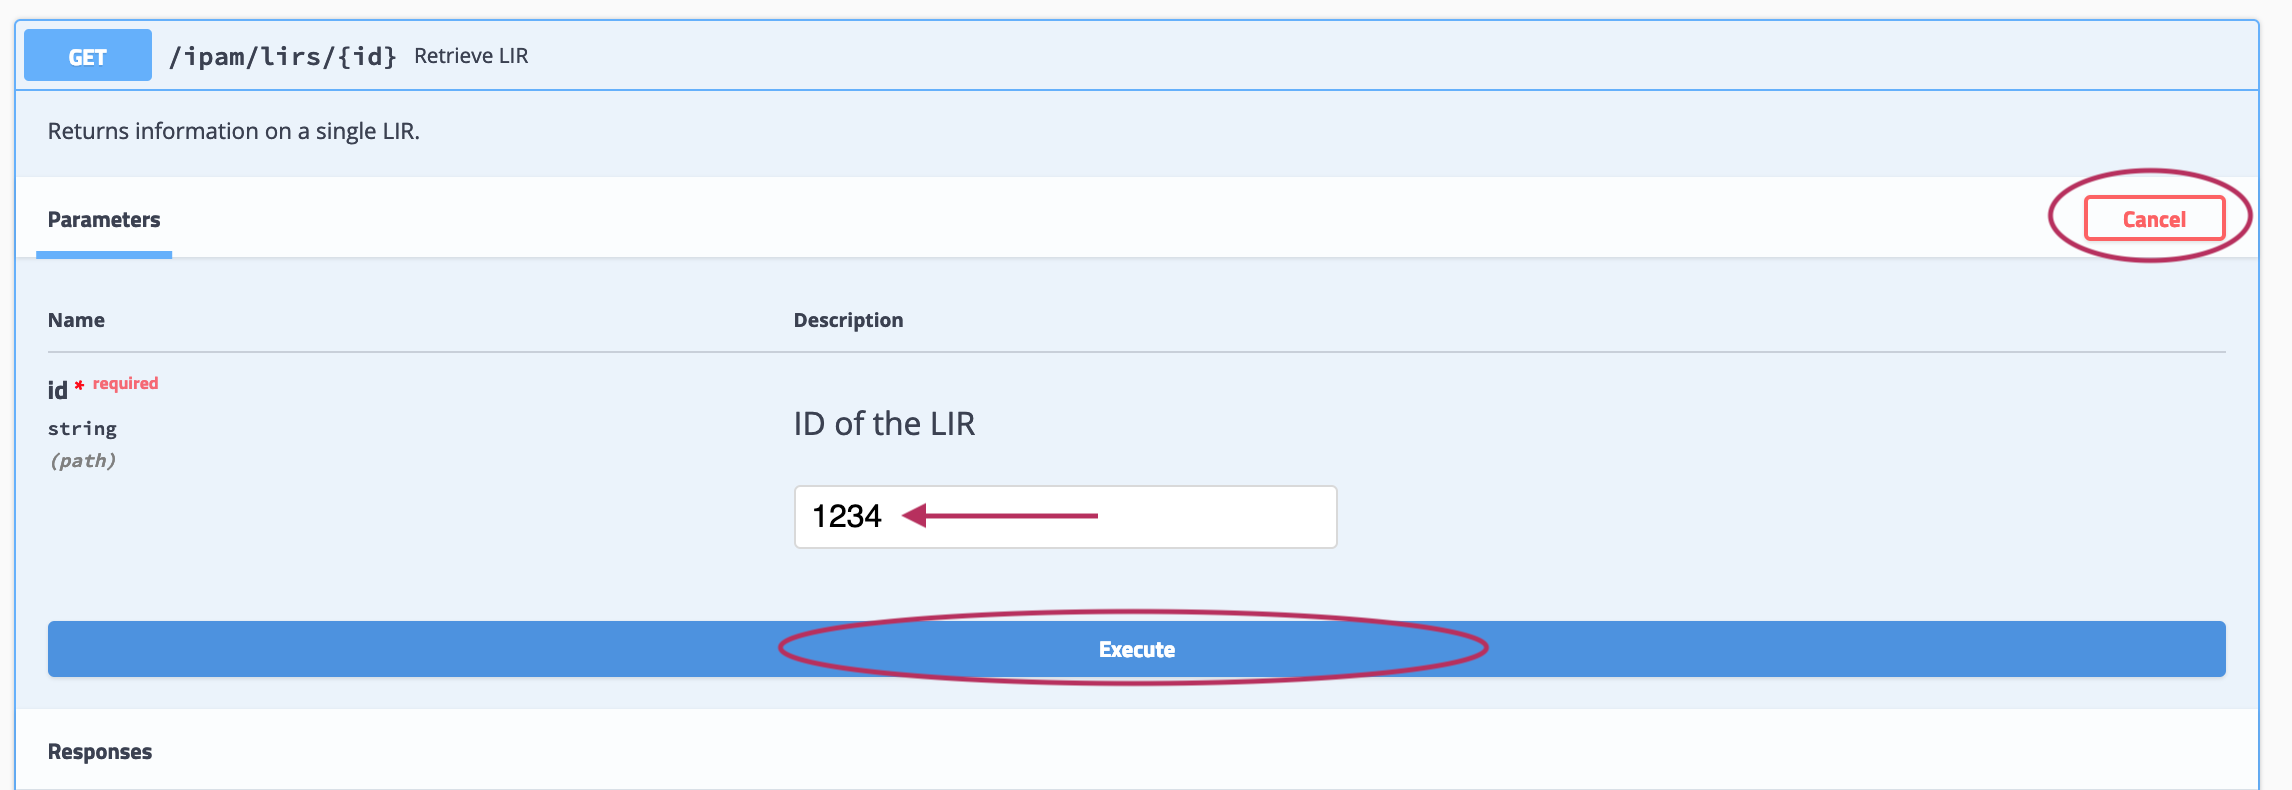Click the string type label
The height and width of the screenshot is (790, 2292).
click(82, 429)
